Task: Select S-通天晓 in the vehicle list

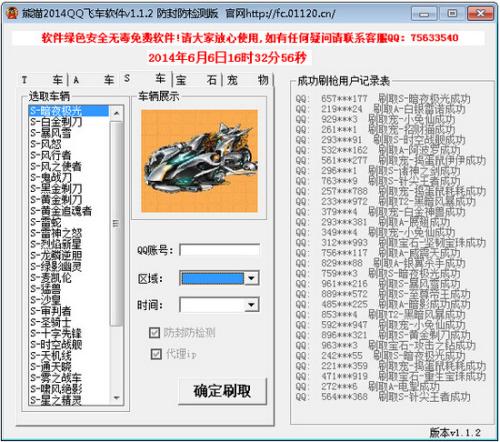Action: 69,367
